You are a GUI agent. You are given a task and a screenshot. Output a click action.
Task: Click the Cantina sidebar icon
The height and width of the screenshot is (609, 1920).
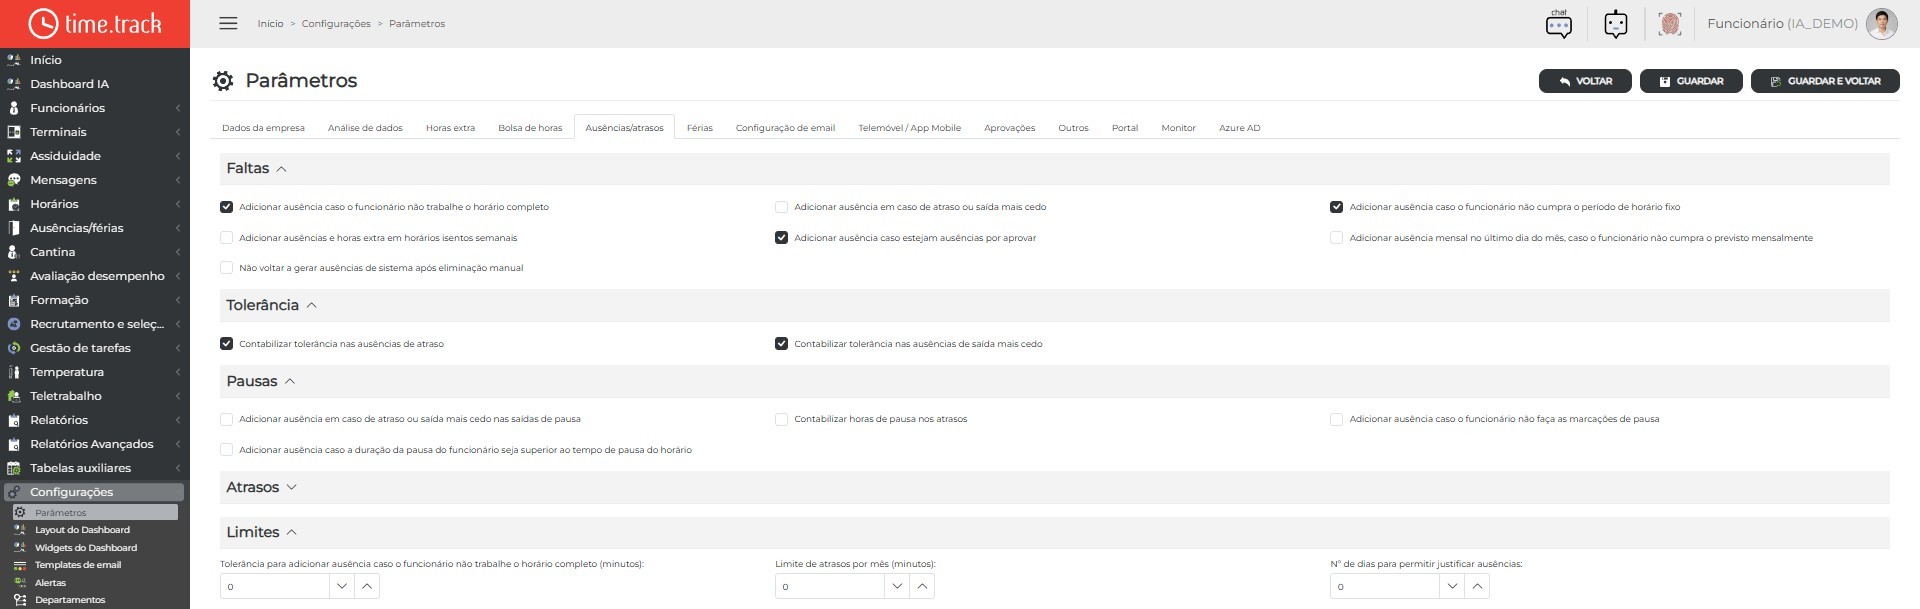point(14,252)
